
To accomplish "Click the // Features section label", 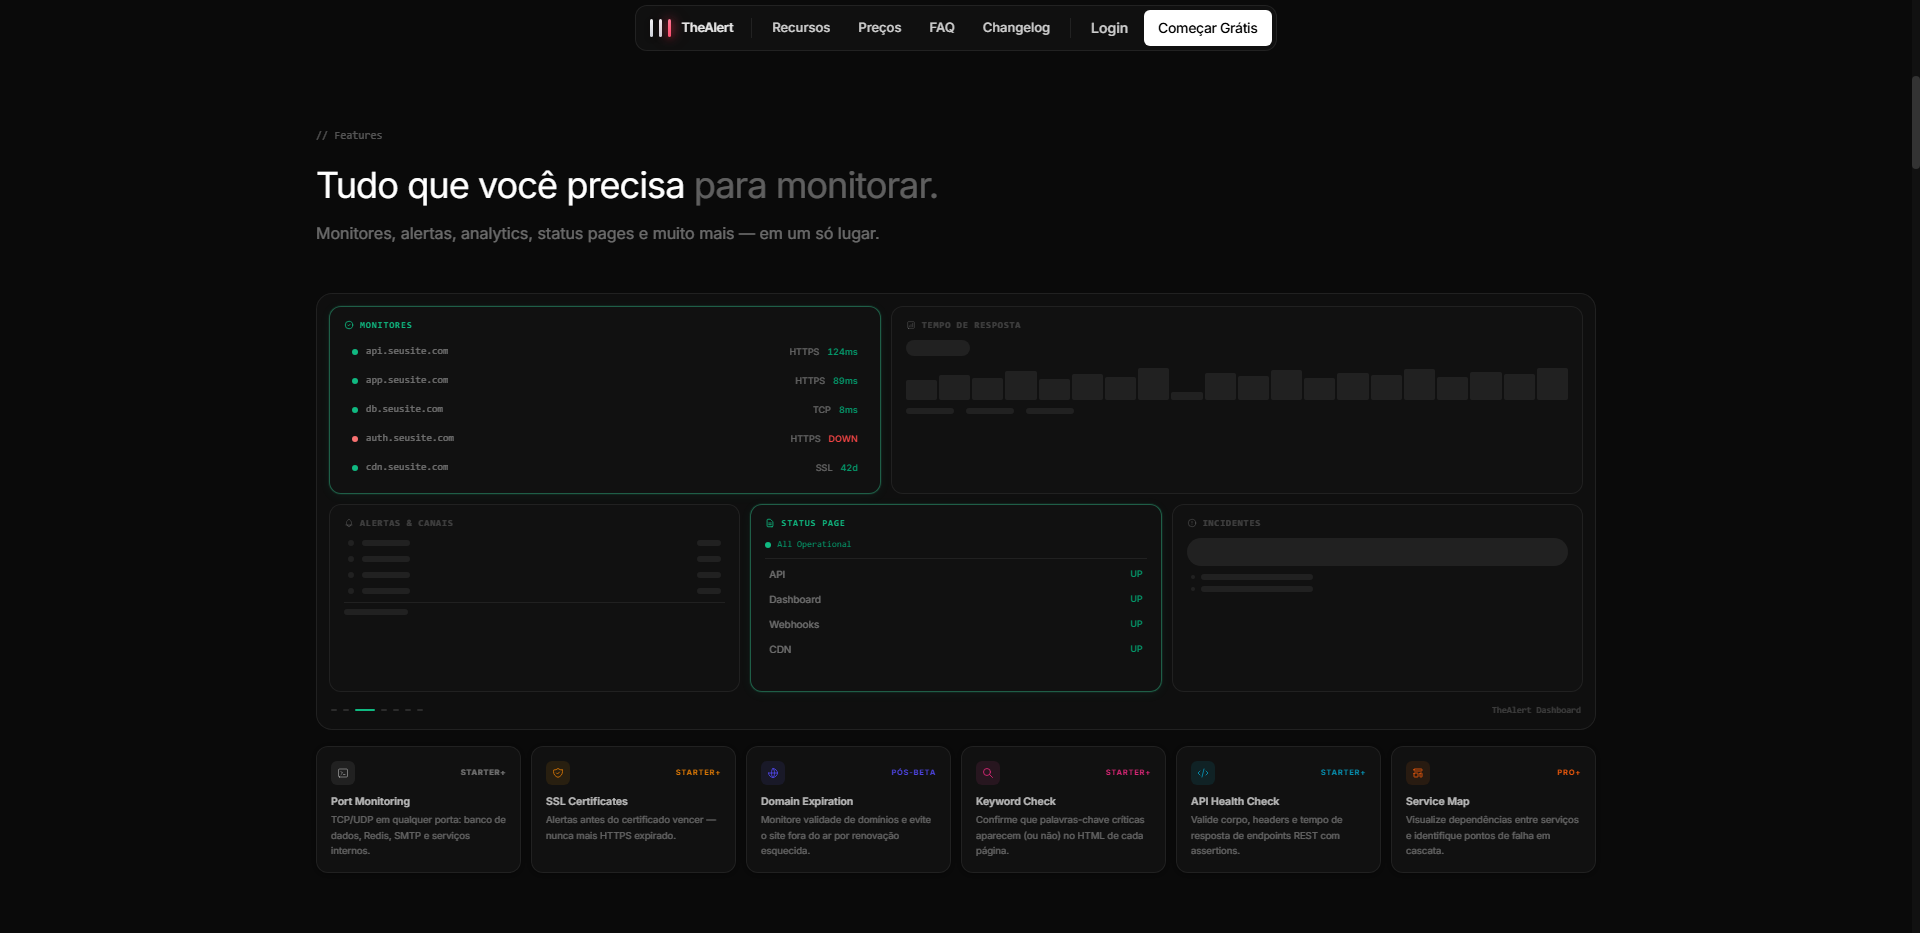I will (x=349, y=135).
